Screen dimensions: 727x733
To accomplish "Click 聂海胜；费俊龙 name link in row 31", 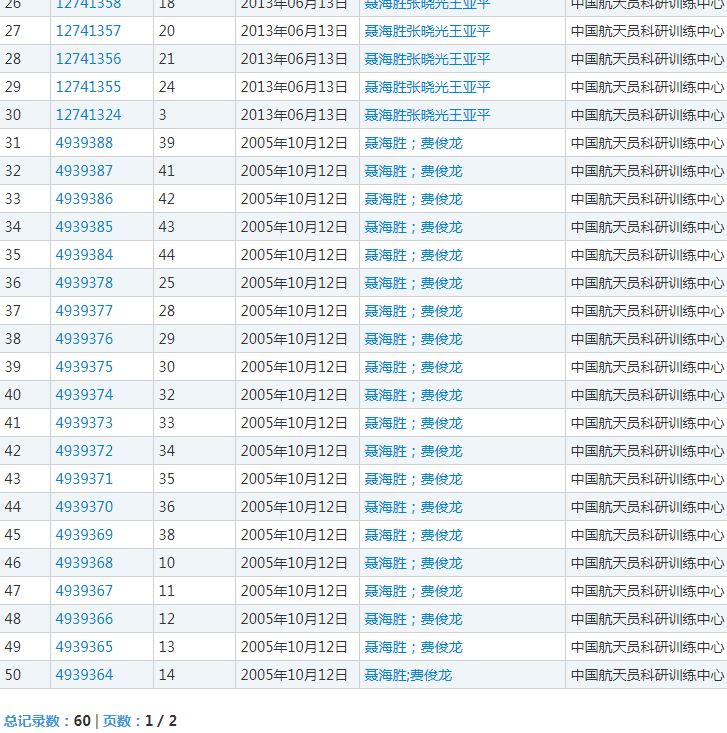I will (413, 143).
